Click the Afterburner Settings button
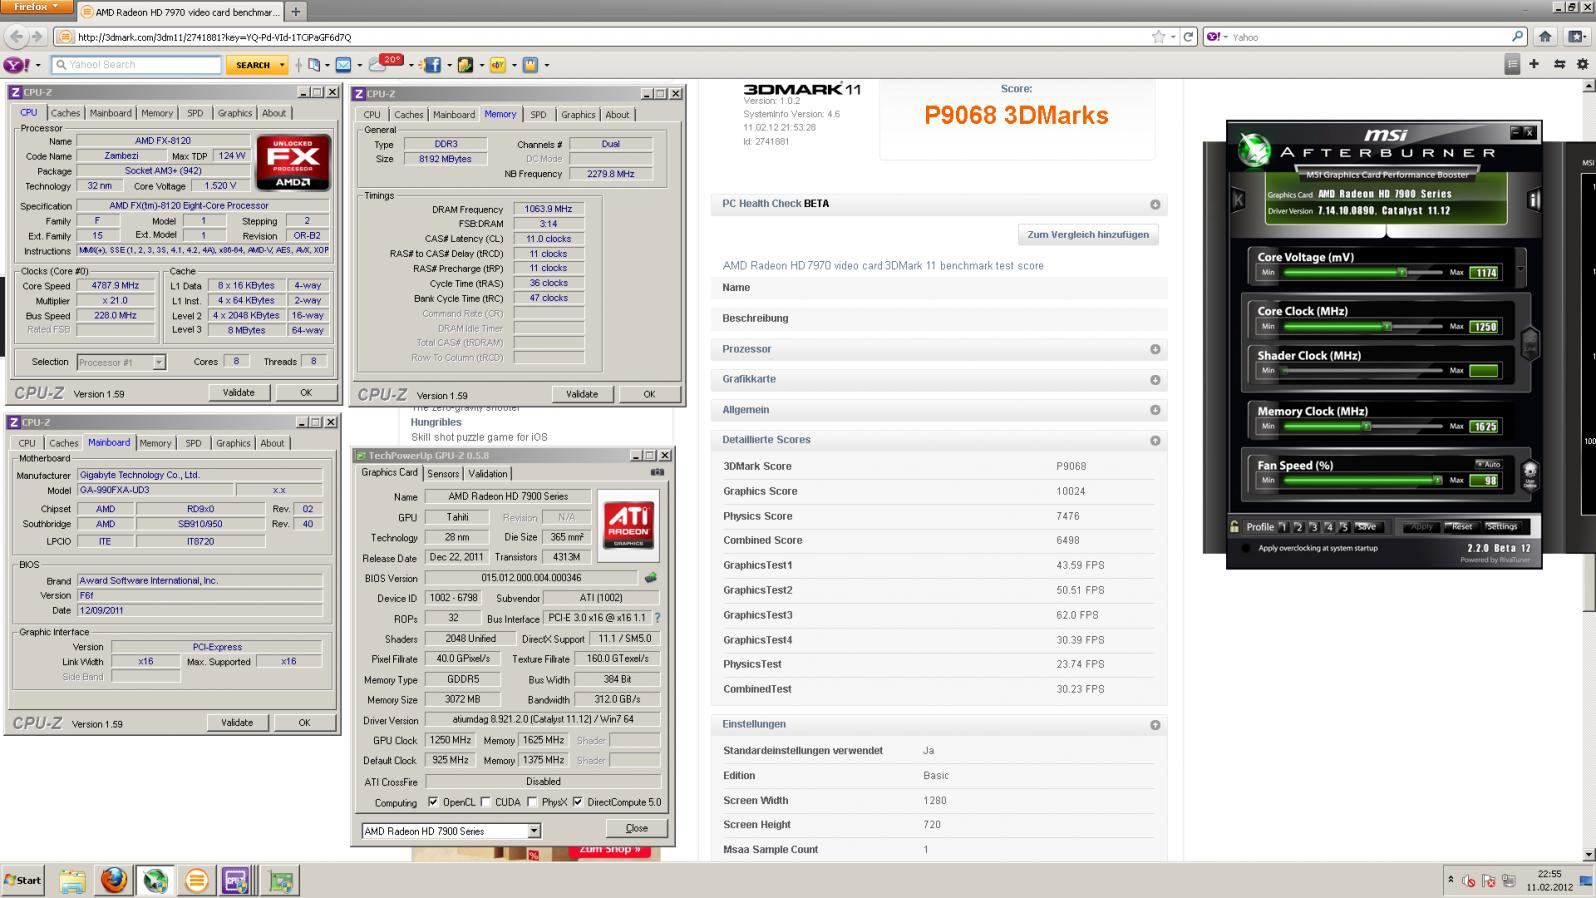Image resolution: width=1596 pixels, height=898 pixels. click(1501, 527)
